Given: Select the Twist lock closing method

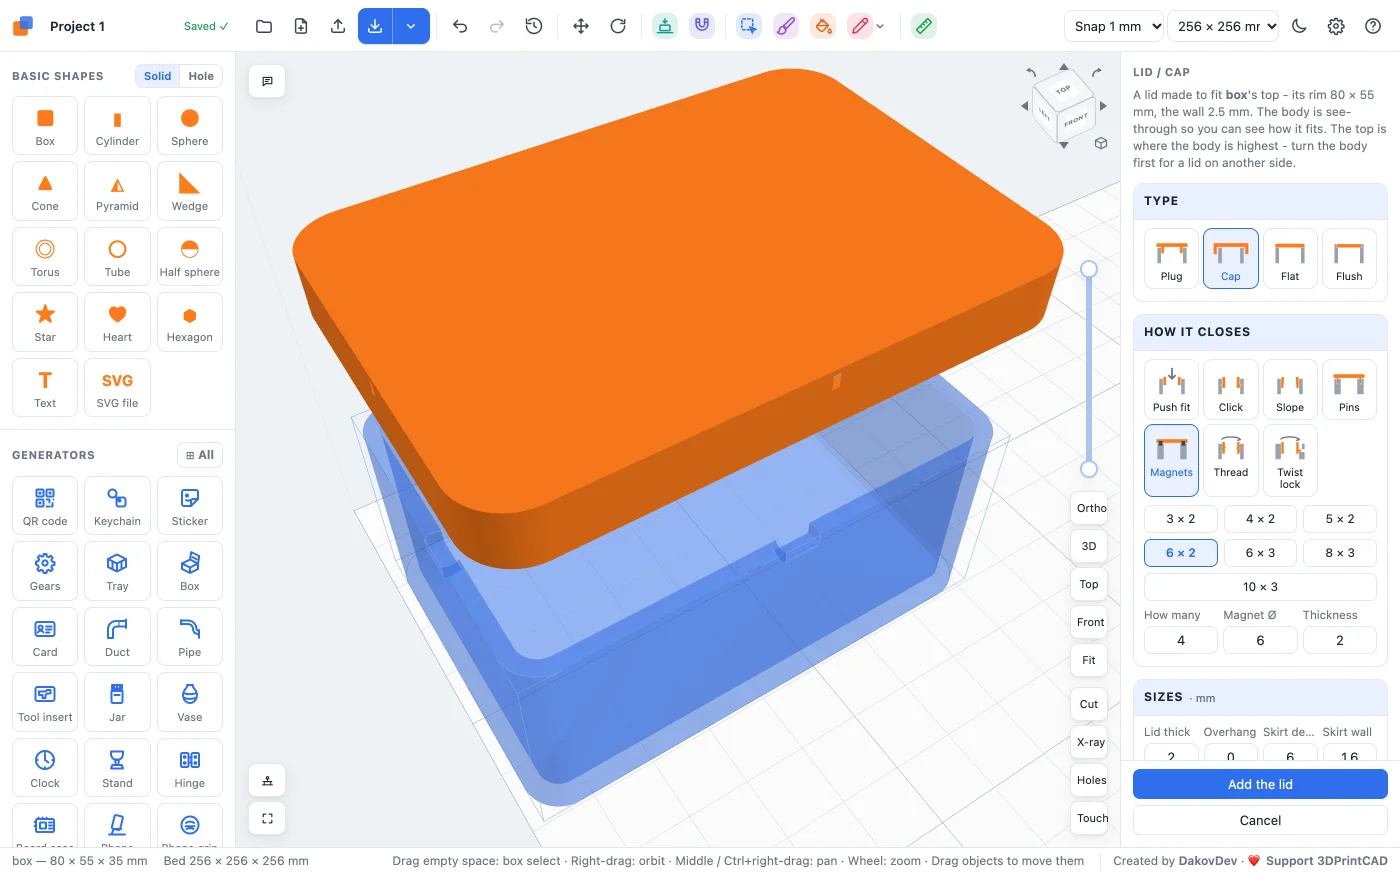Looking at the screenshot, I should click(1290, 460).
